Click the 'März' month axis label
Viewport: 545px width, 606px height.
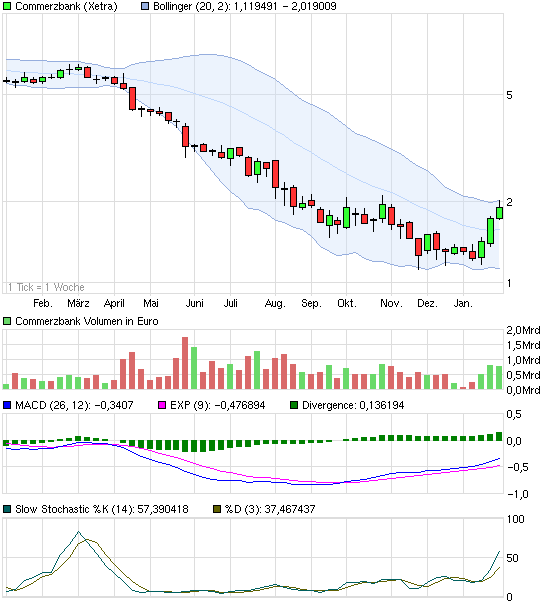click(78, 303)
